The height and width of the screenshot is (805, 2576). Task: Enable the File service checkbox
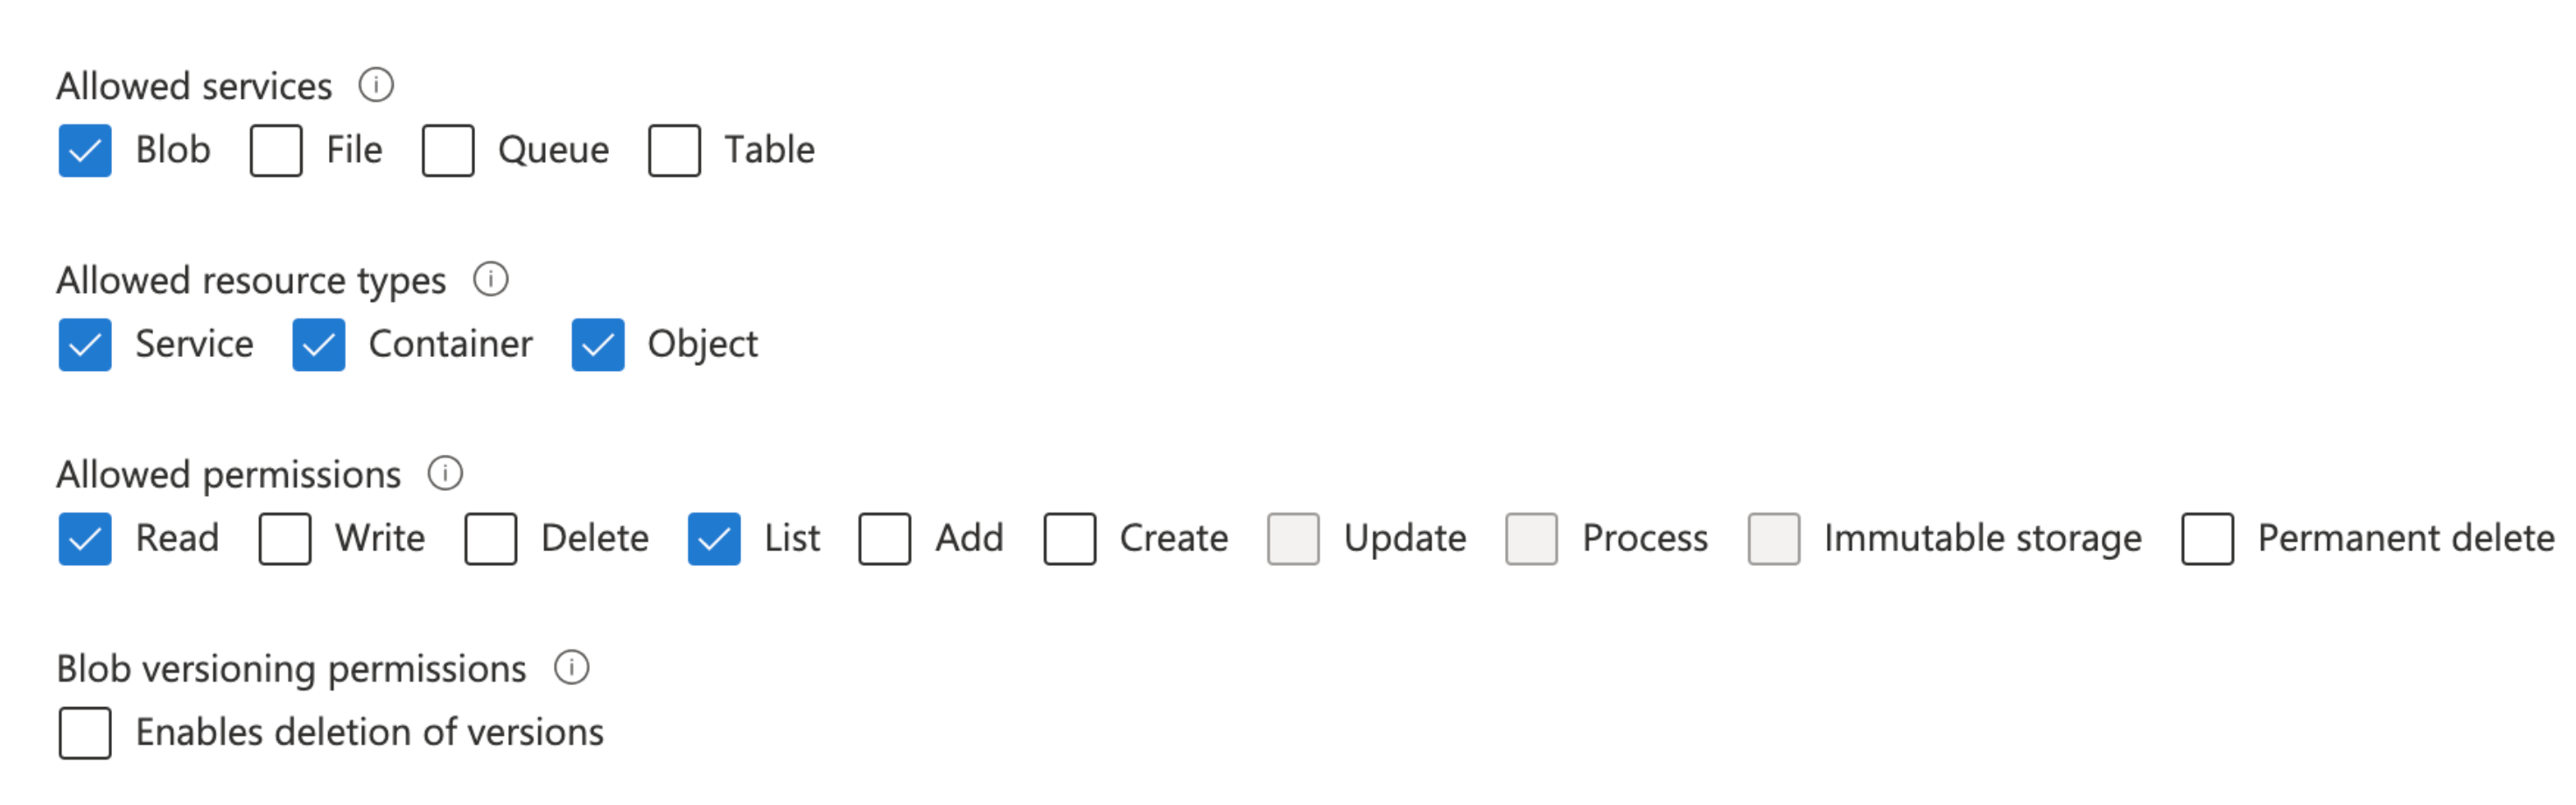(276, 151)
